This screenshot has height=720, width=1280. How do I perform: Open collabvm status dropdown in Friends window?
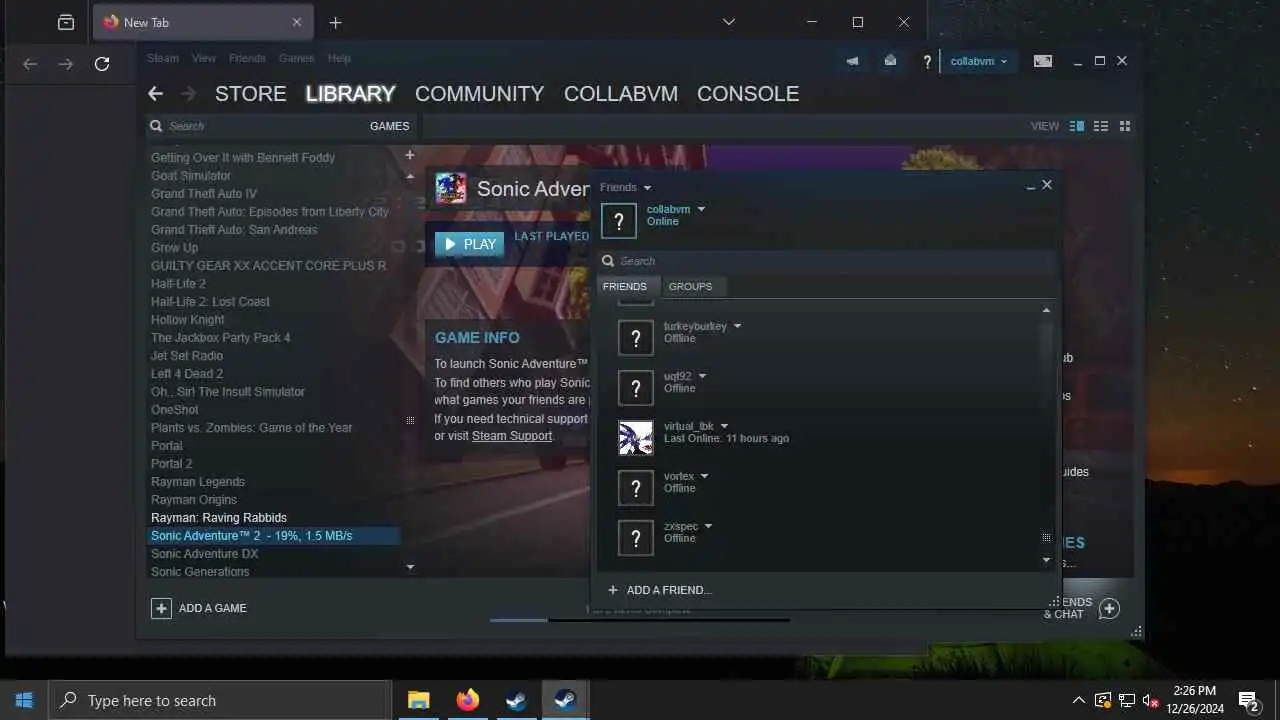[x=701, y=209]
